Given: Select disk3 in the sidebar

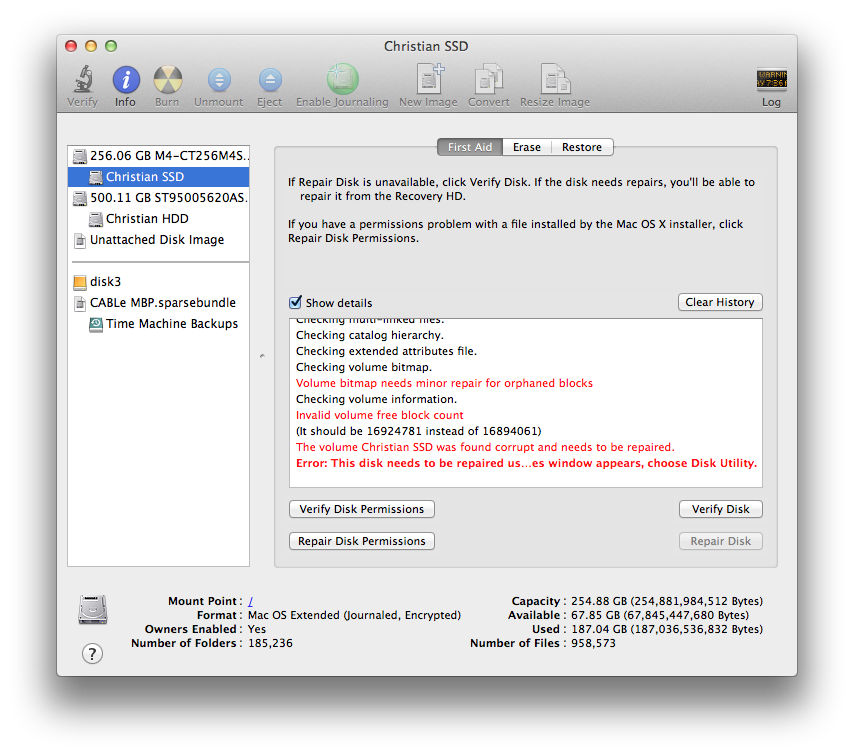Looking at the screenshot, I should pos(159,282).
